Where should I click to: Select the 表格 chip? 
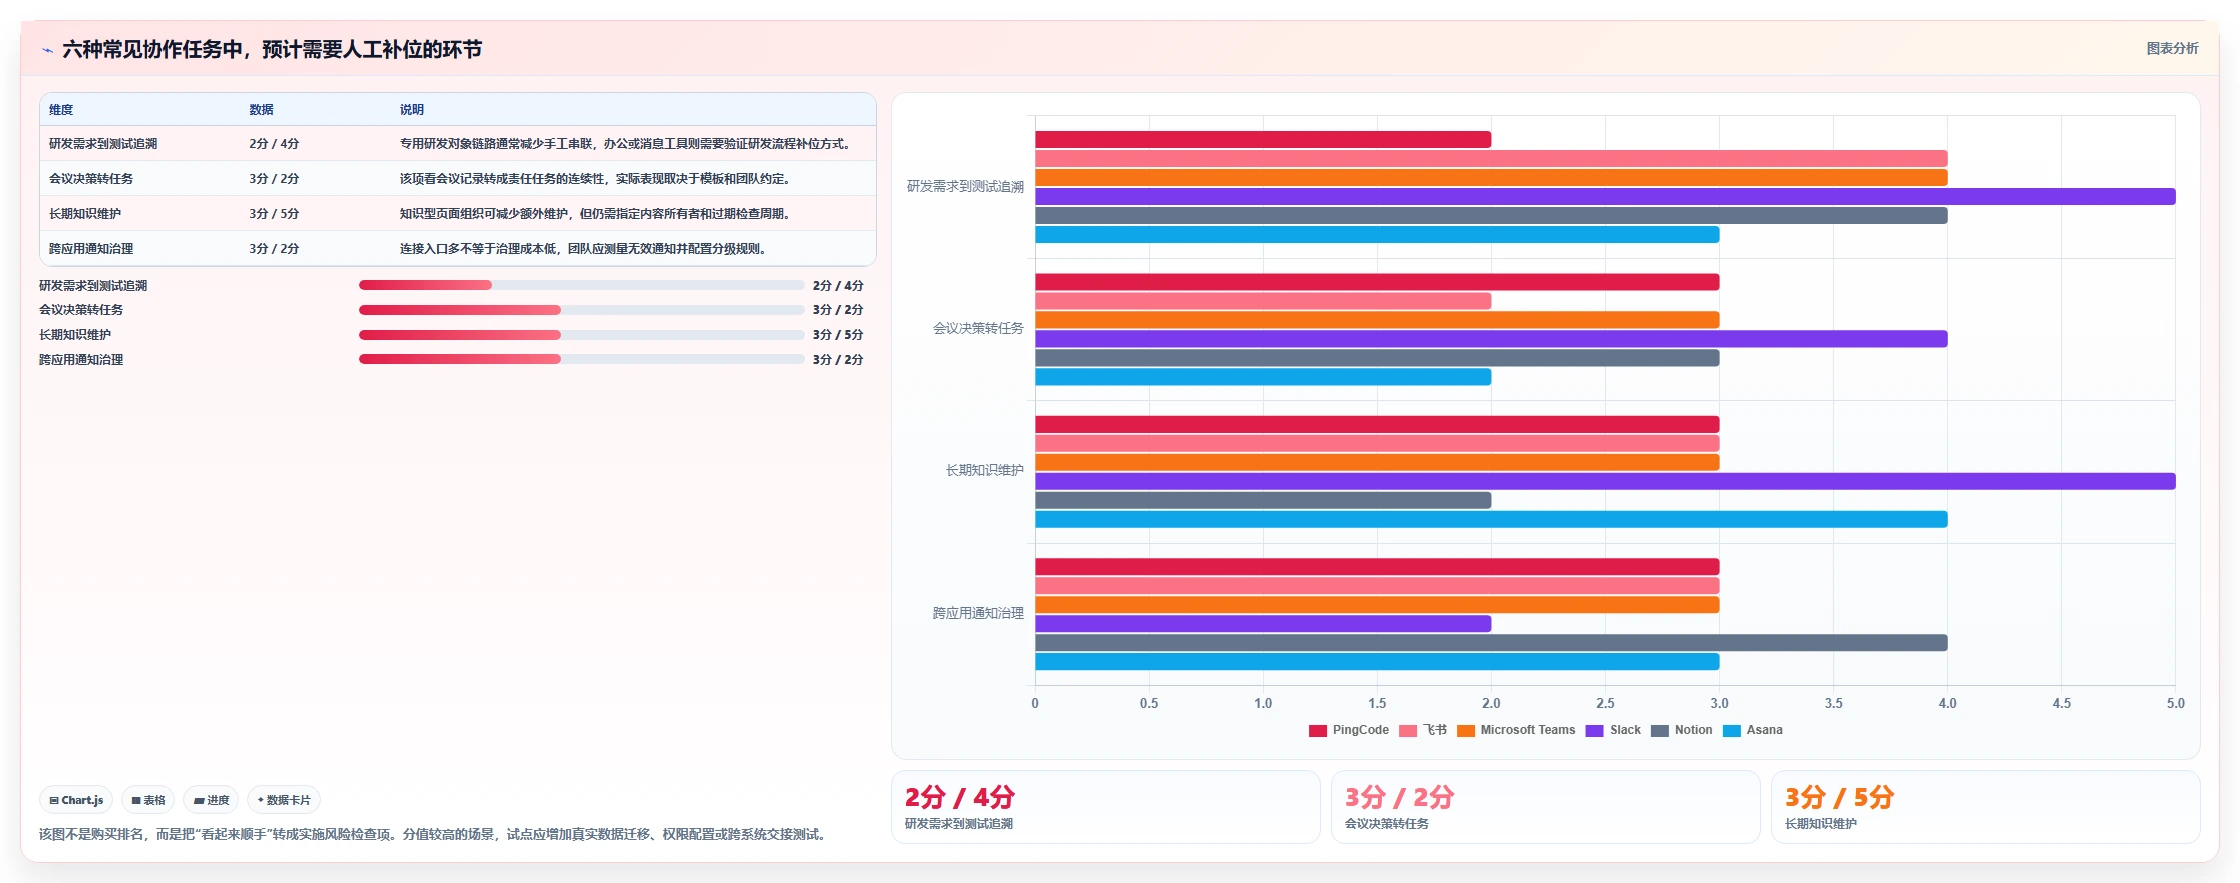click(x=148, y=800)
